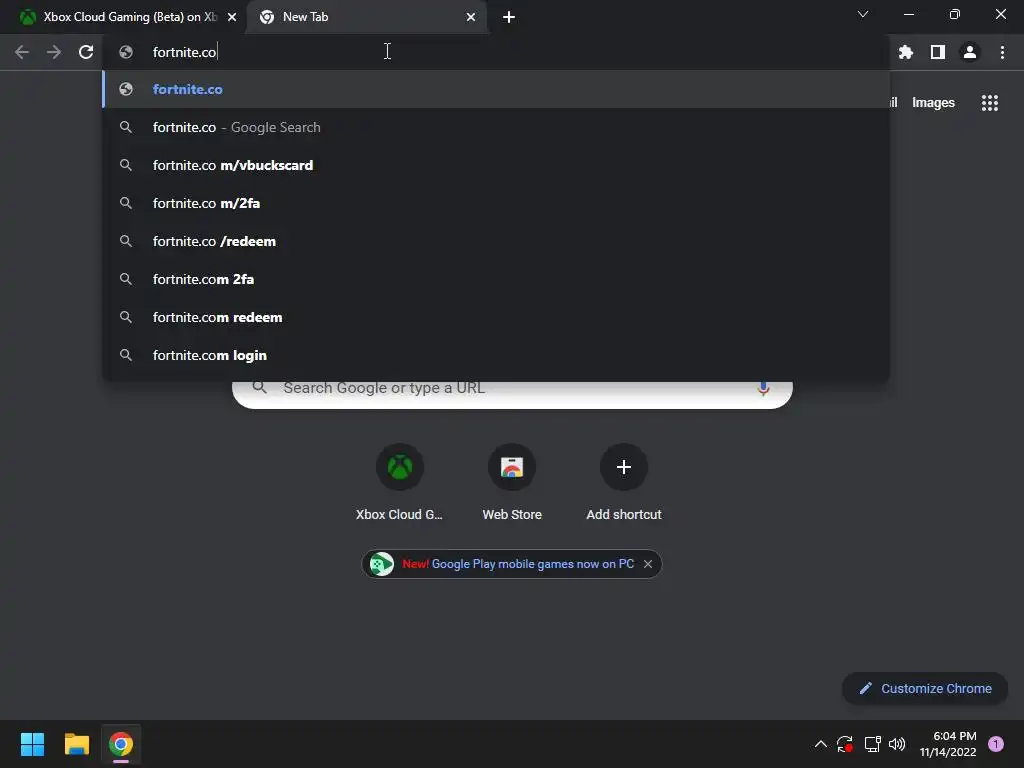1024x768 pixels.
Task: Open Chrome's three-dot menu
Action: click(x=1002, y=52)
